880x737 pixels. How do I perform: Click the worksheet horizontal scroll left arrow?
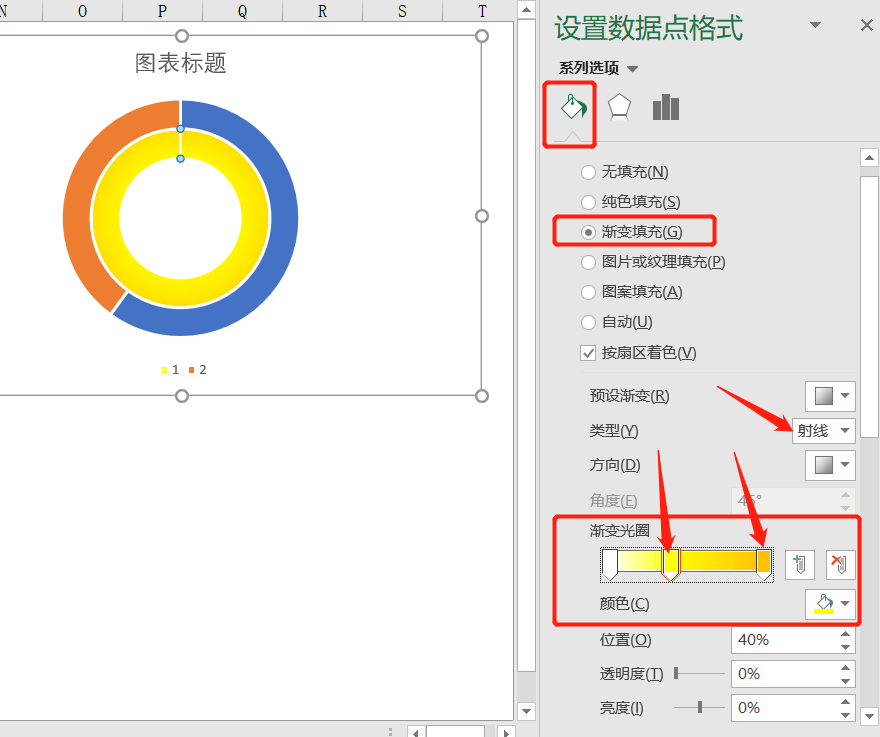[x=415, y=733]
